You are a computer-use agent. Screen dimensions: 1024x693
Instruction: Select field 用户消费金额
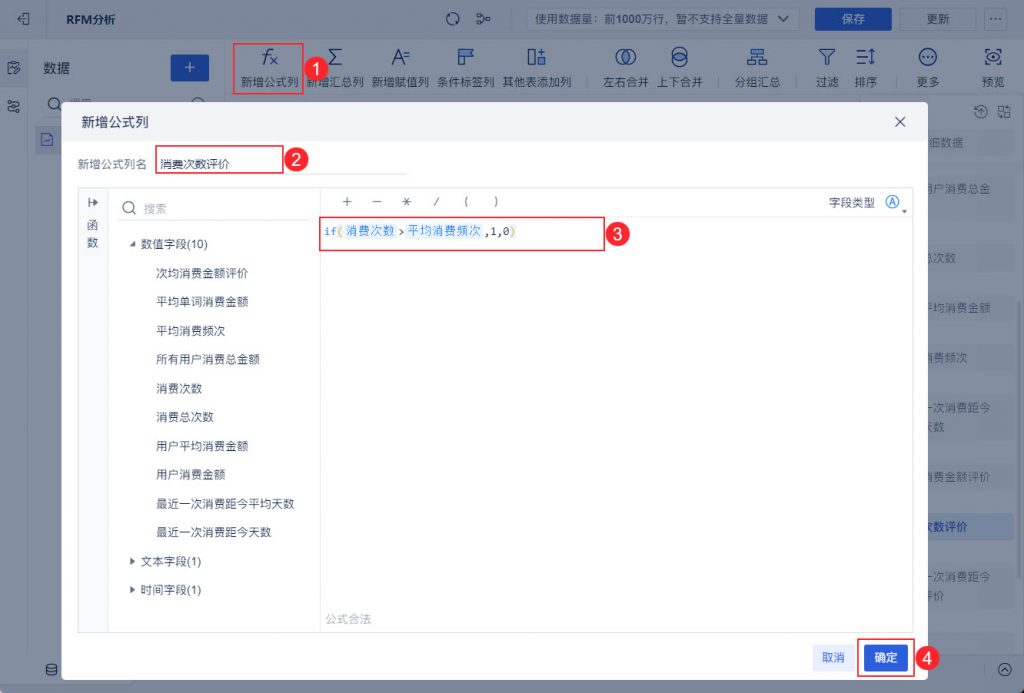(191, 475)
